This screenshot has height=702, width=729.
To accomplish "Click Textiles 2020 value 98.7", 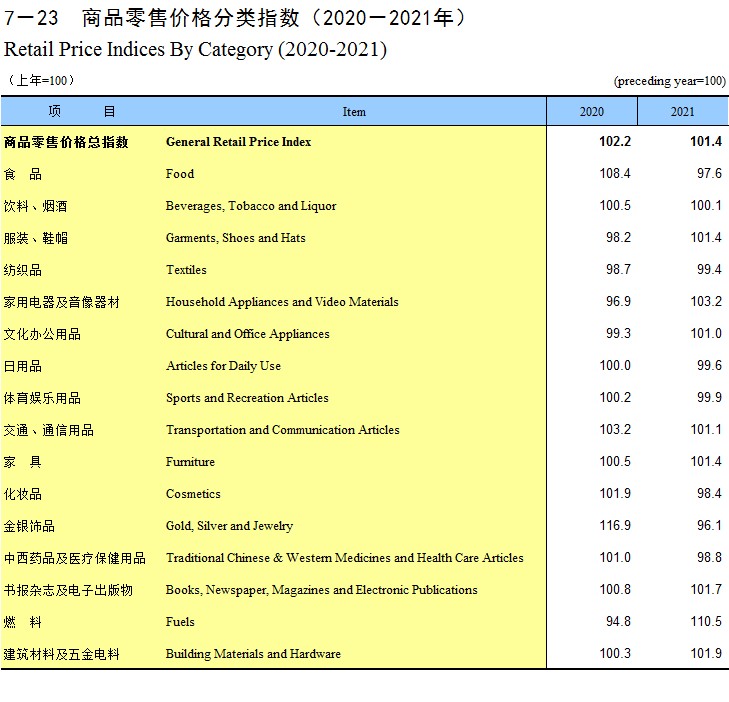I will pyautogui.click(x=618, y=270).
